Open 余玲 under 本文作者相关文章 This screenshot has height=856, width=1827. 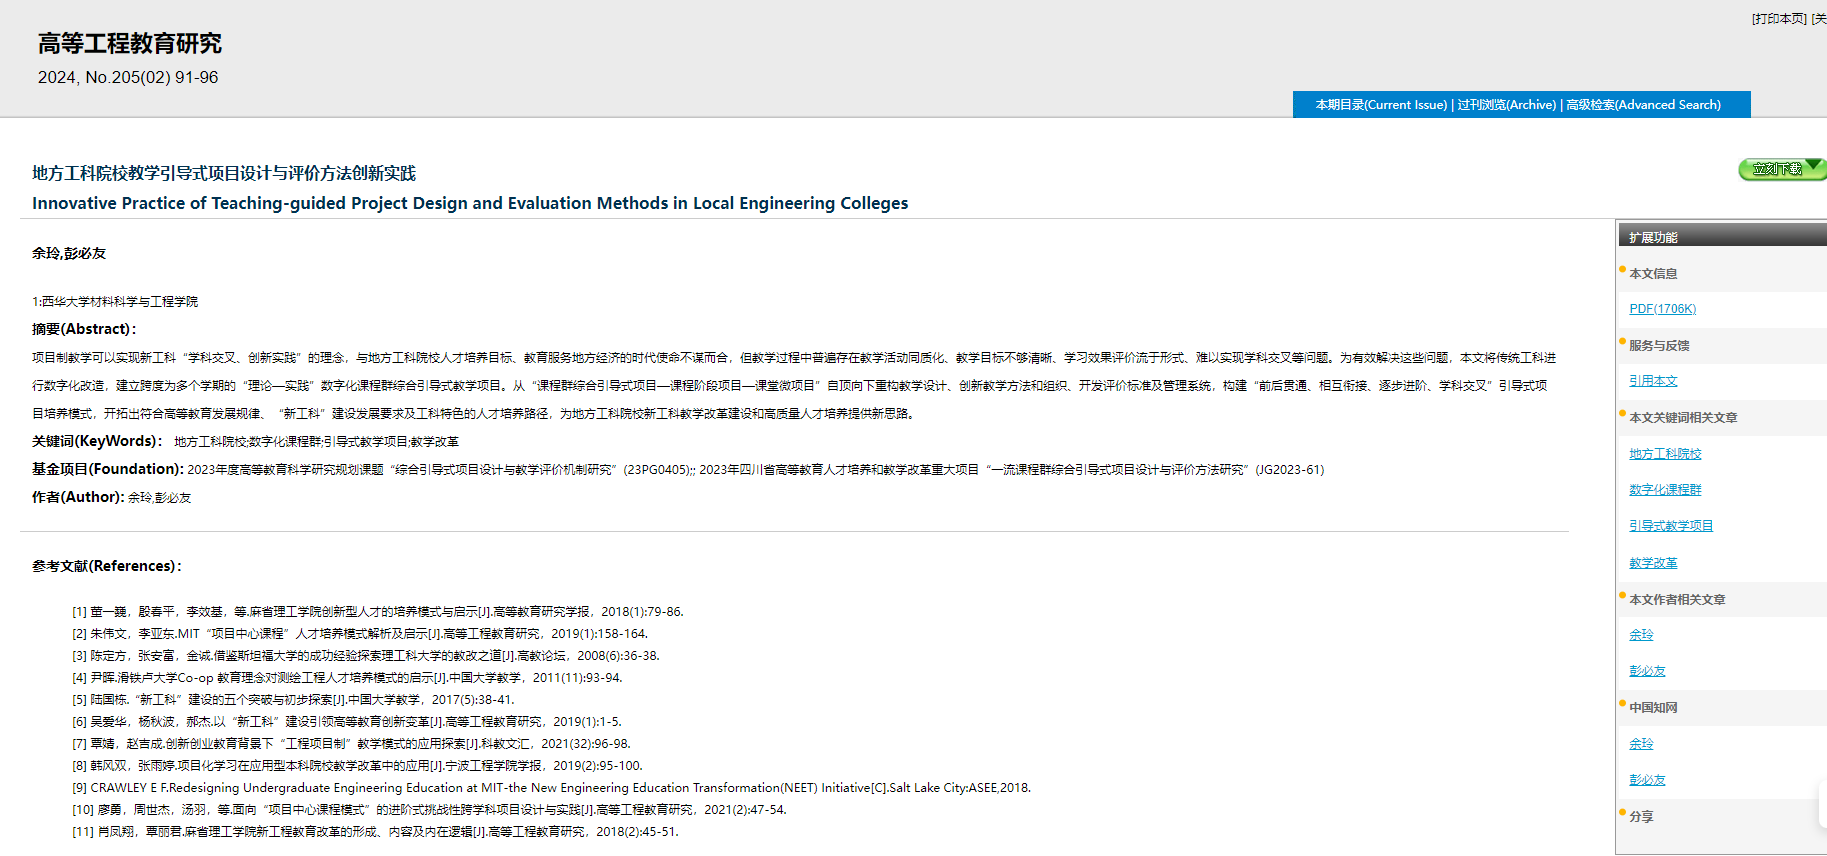(1641, 635)
